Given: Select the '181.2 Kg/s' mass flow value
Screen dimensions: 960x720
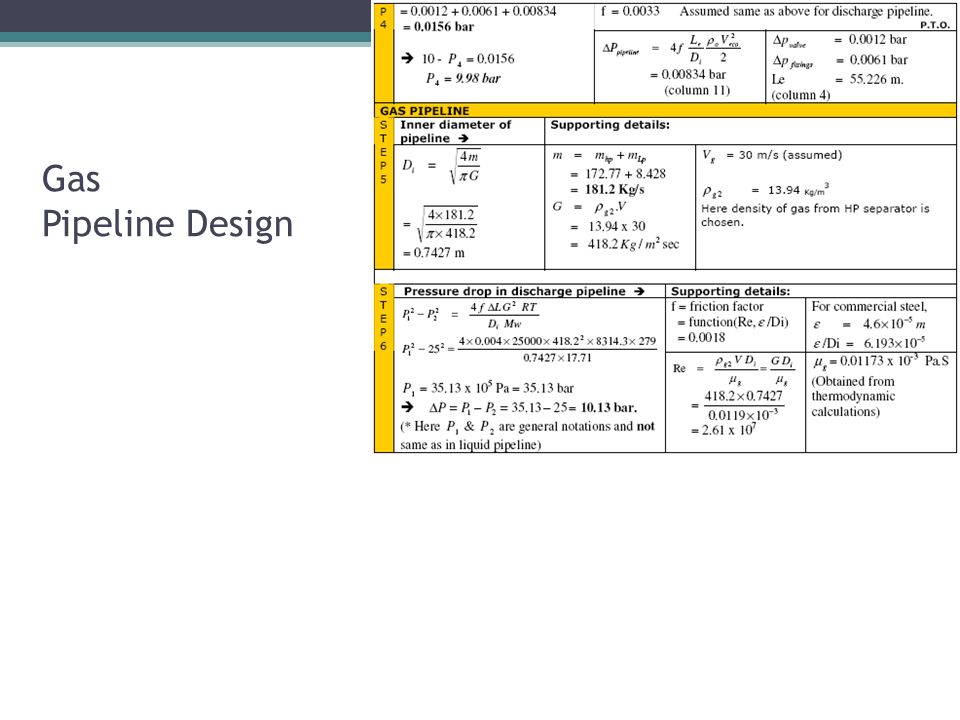Looking at the screenshot, I should pos(614,189).
